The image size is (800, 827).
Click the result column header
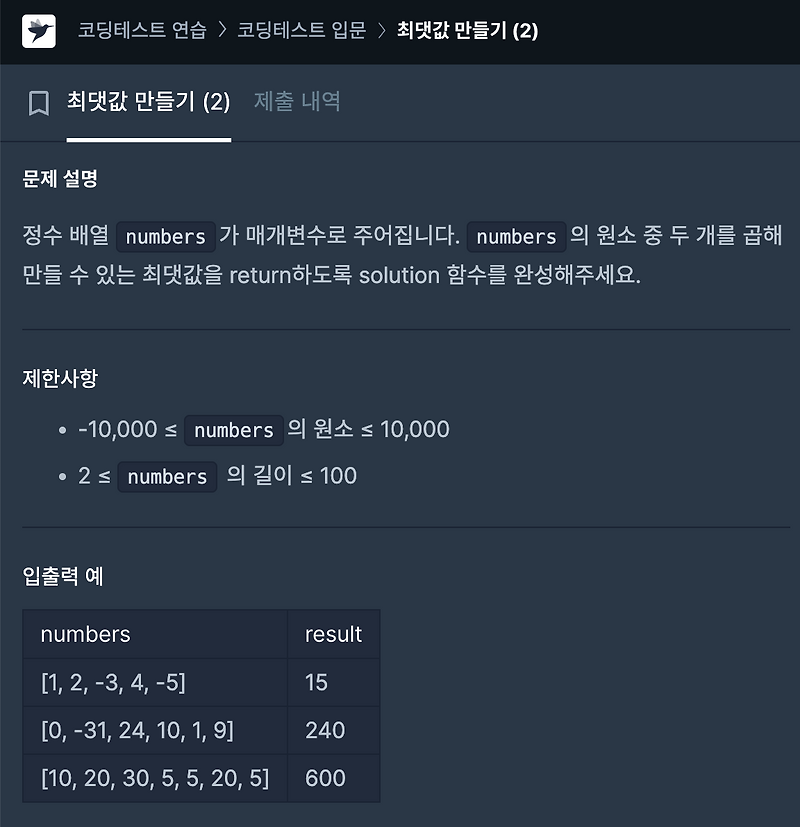pyautogui.click(x=333, y=634)
